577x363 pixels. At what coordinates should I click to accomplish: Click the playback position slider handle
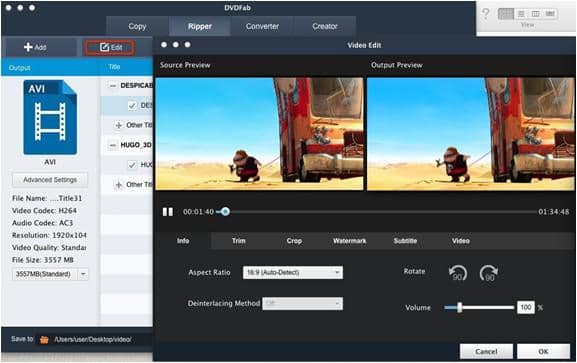click(225, 212)
